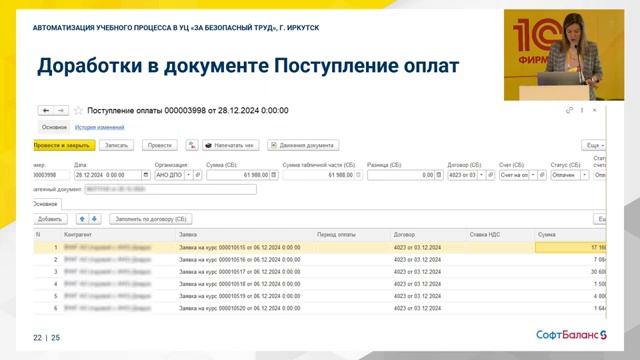Open the vertical dots window menu
The width and height of the screenshot is (640, 360).
pos(582,110)
